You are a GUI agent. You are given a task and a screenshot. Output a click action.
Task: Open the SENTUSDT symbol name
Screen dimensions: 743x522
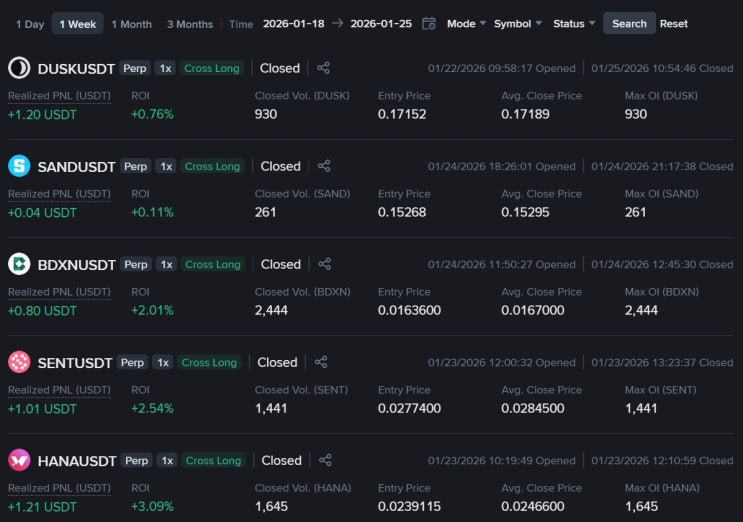(x=75, y=363)
